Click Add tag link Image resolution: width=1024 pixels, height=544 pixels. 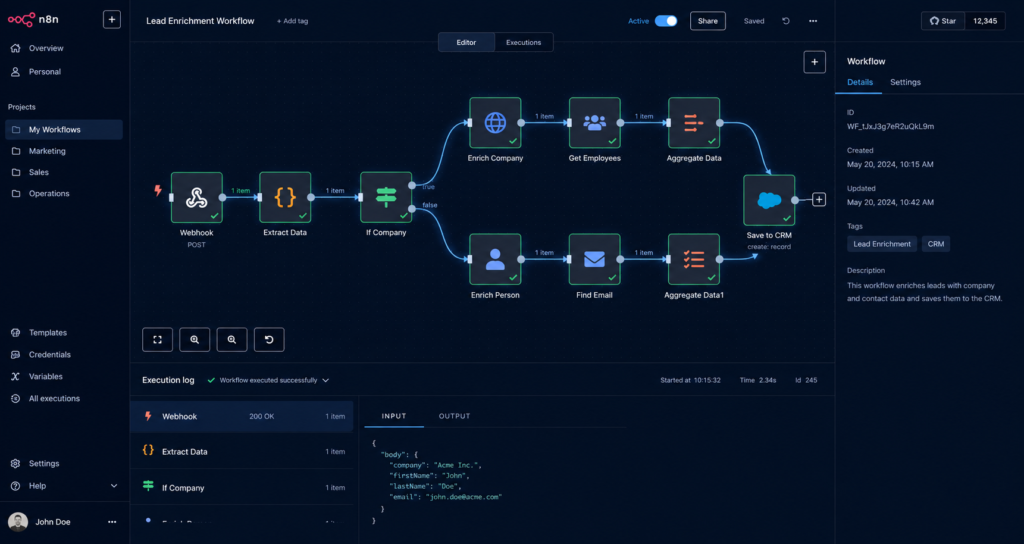pos(293,21)
